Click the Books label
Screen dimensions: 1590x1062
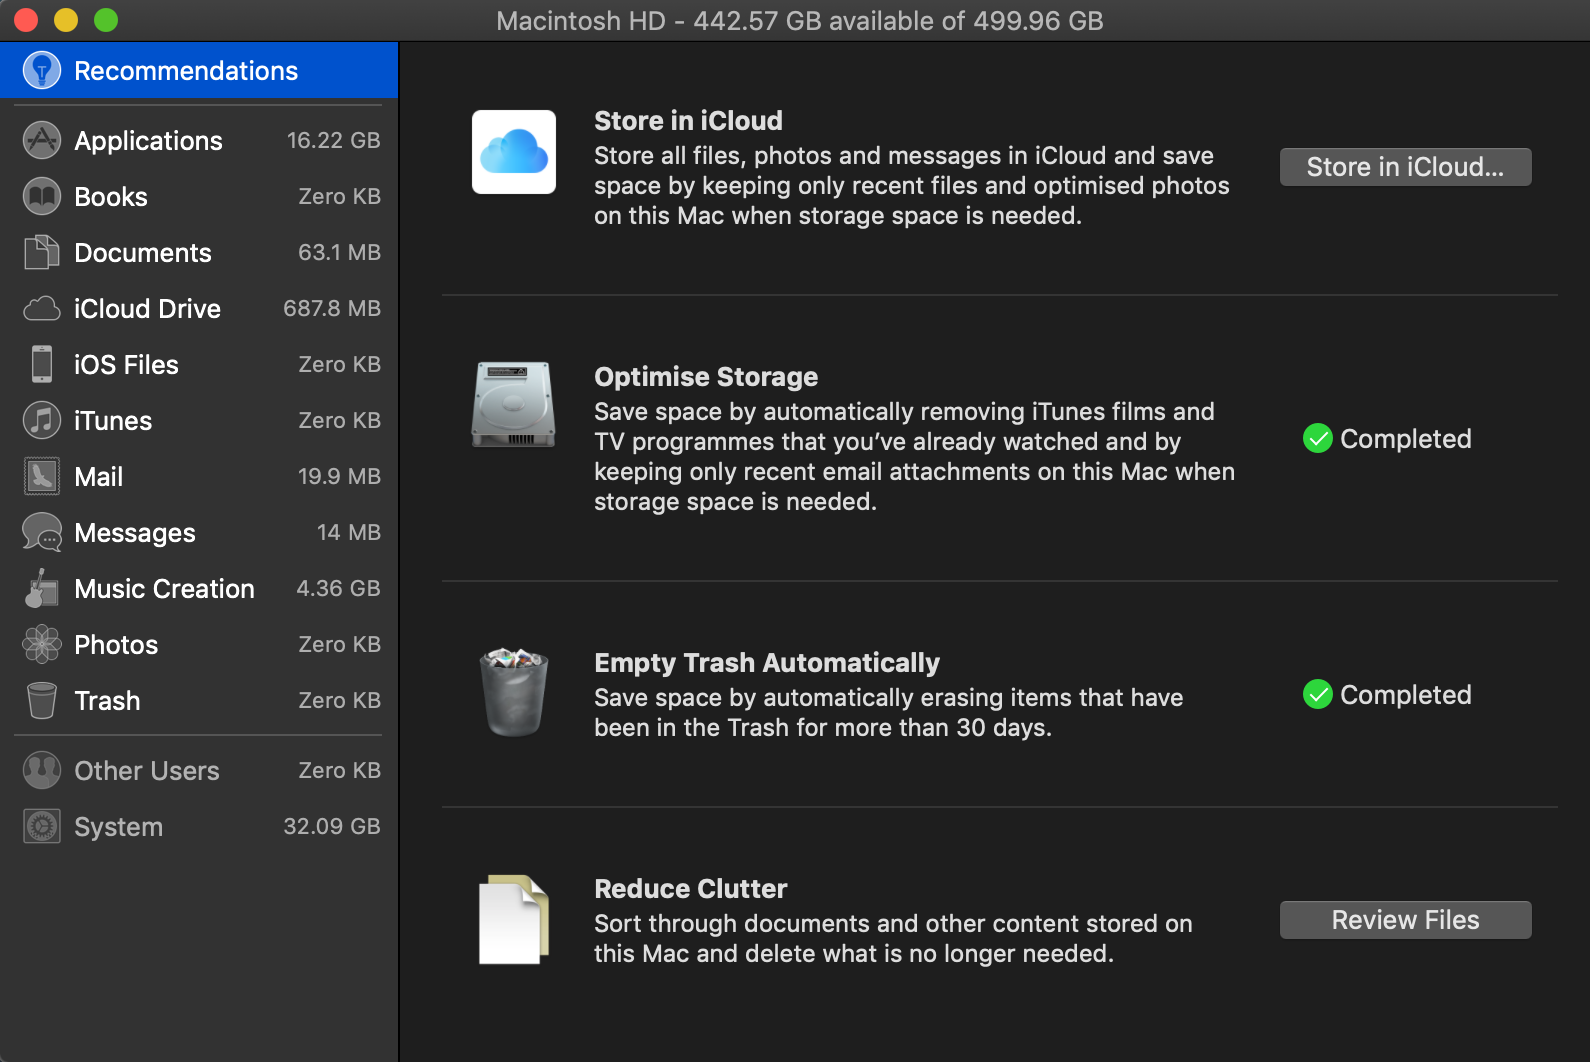(111, 197)
